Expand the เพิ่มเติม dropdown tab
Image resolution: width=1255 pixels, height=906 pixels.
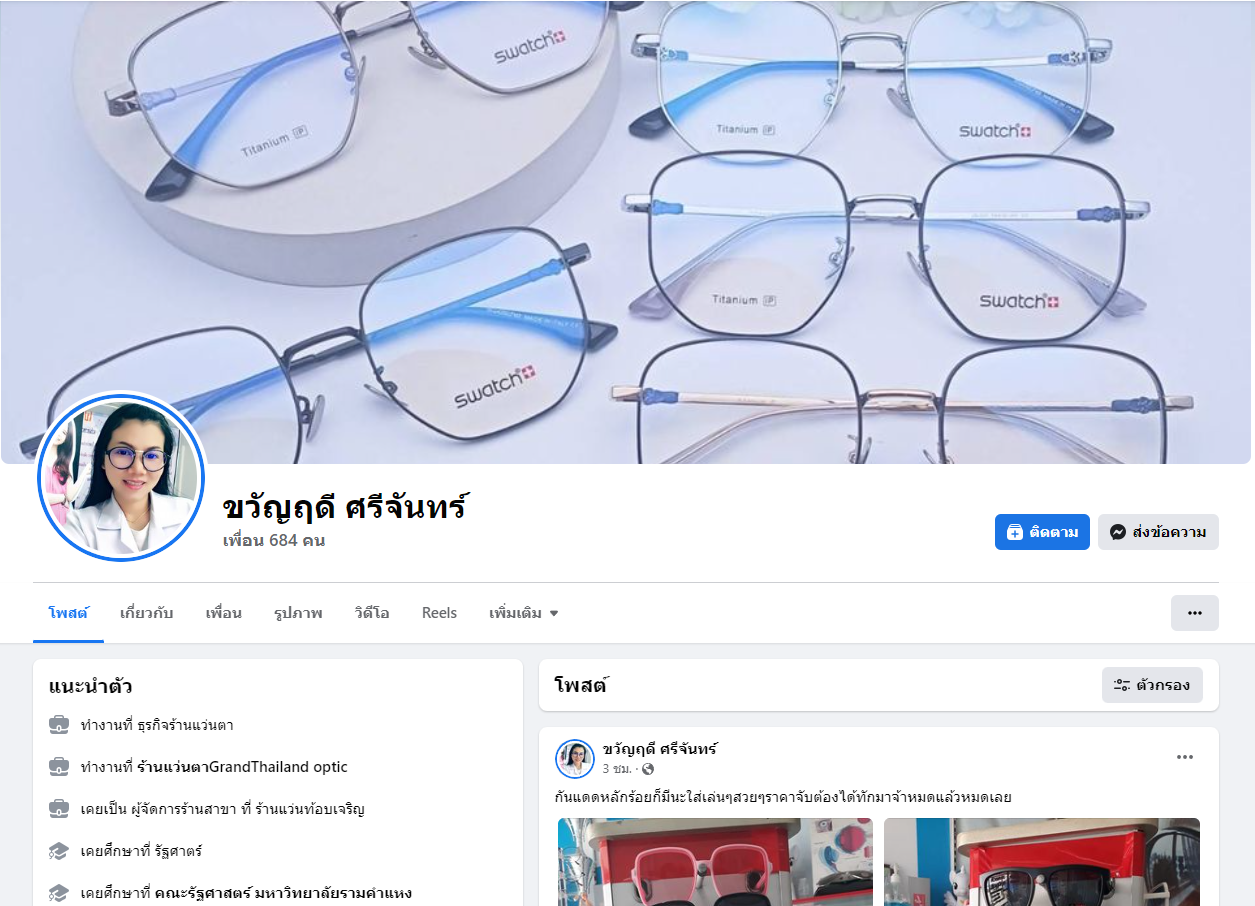point(524,613)
